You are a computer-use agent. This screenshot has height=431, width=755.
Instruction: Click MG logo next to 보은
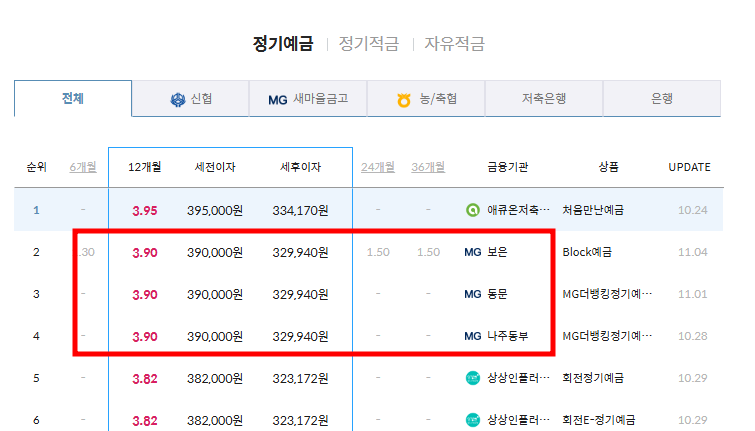pyautogui.click(x=473, y=252)
